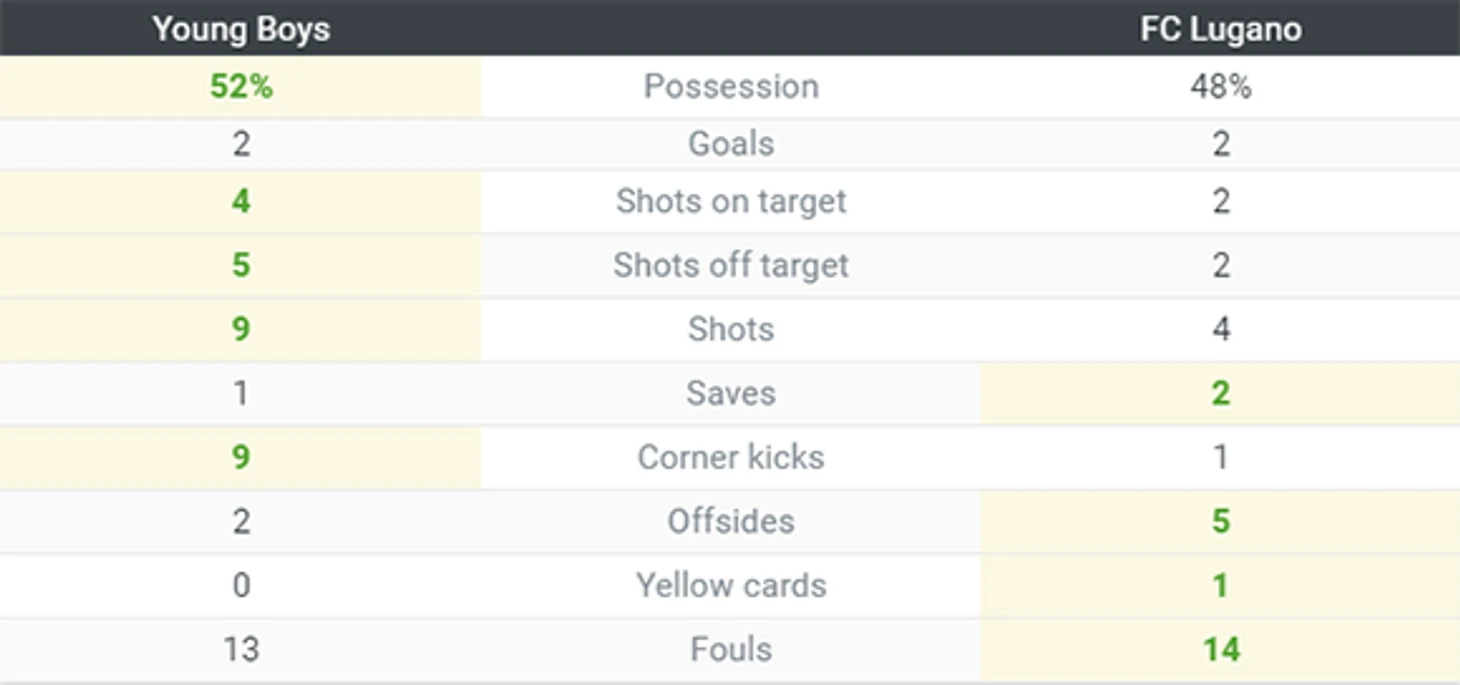Click the Corner kicks label
Viewport: 1460px width, 685px height.
pos(731,457)
